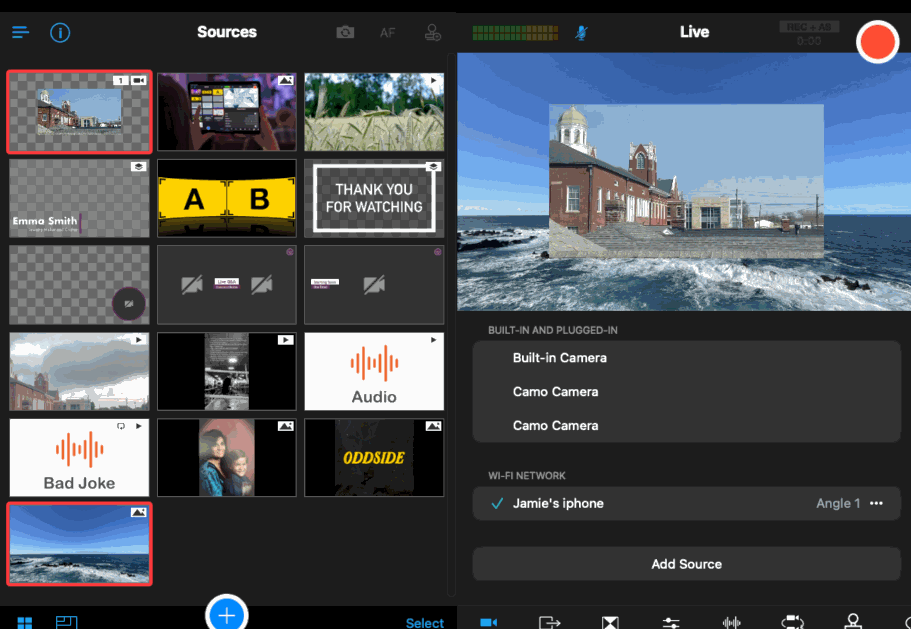Open the camera switch loop tab
The image size is (911, 629).
coord(792,622)
